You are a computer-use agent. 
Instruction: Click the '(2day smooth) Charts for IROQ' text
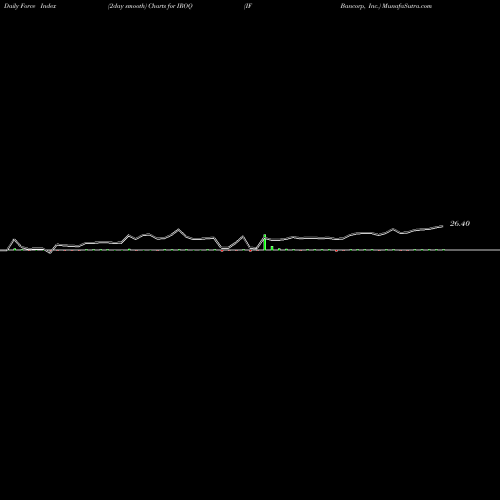[150, 6]
